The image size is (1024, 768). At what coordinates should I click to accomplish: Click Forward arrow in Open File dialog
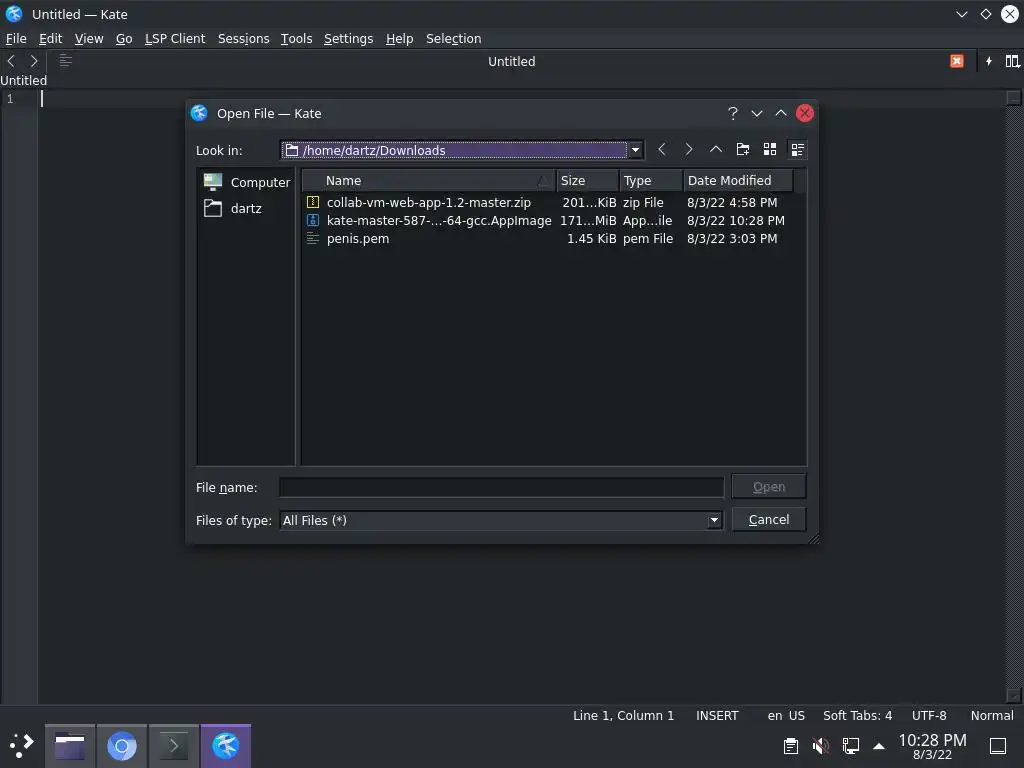688,150
